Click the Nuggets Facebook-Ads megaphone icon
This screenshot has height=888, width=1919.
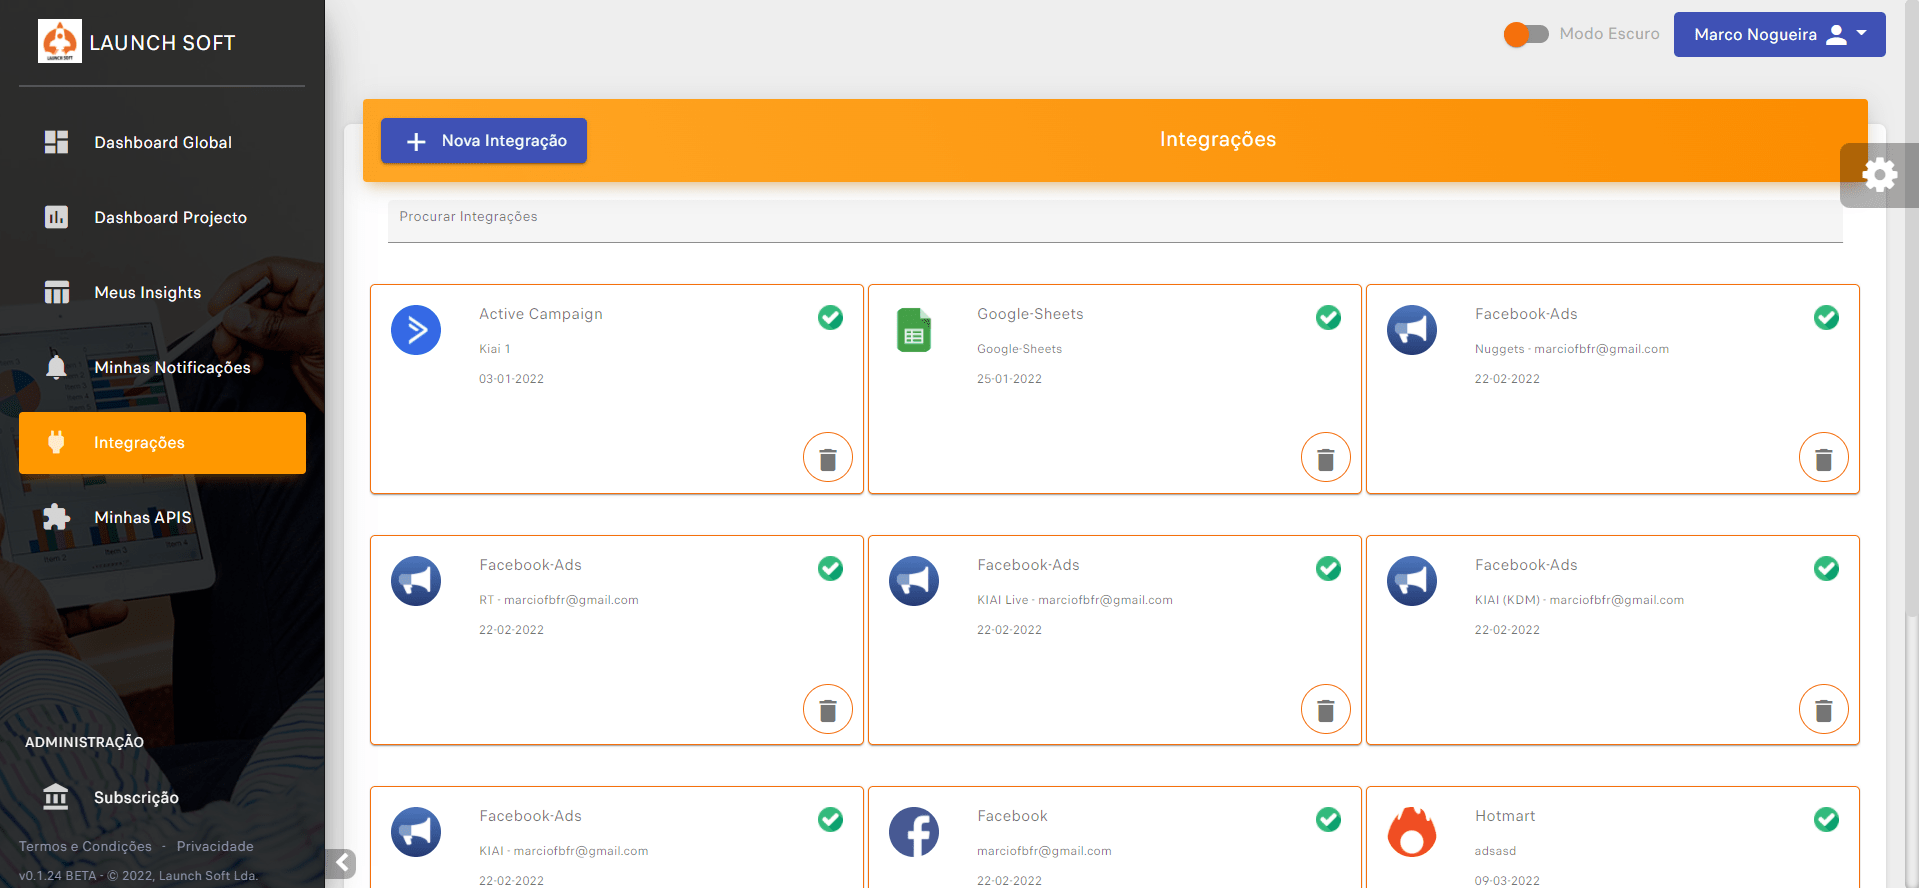1412,330
